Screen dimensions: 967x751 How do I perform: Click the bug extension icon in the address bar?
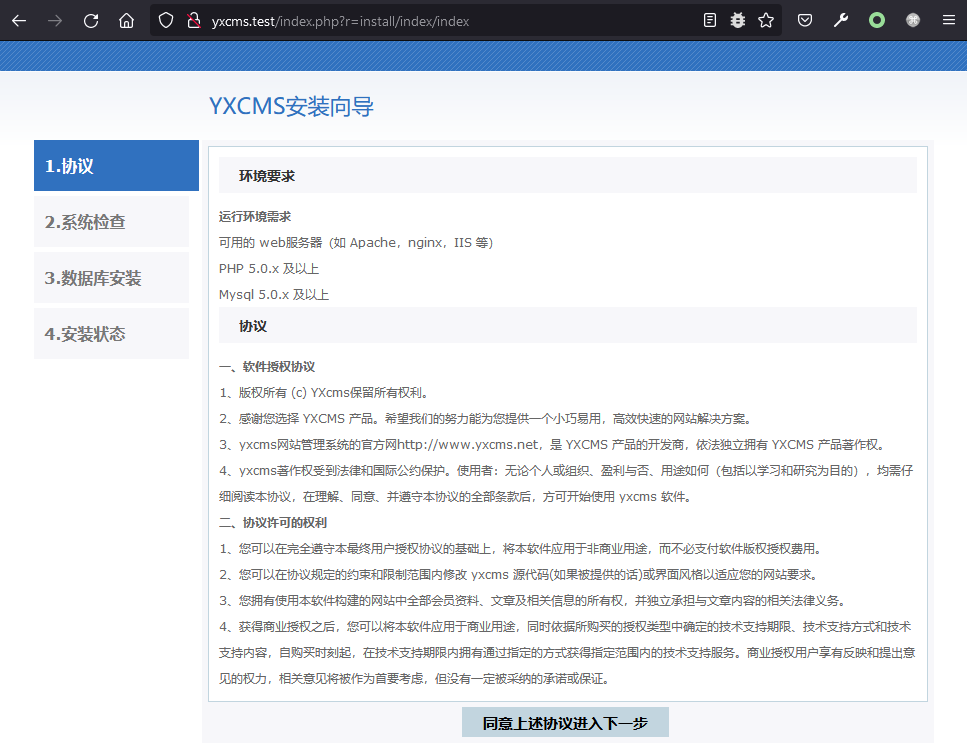(x=738, y=20)
